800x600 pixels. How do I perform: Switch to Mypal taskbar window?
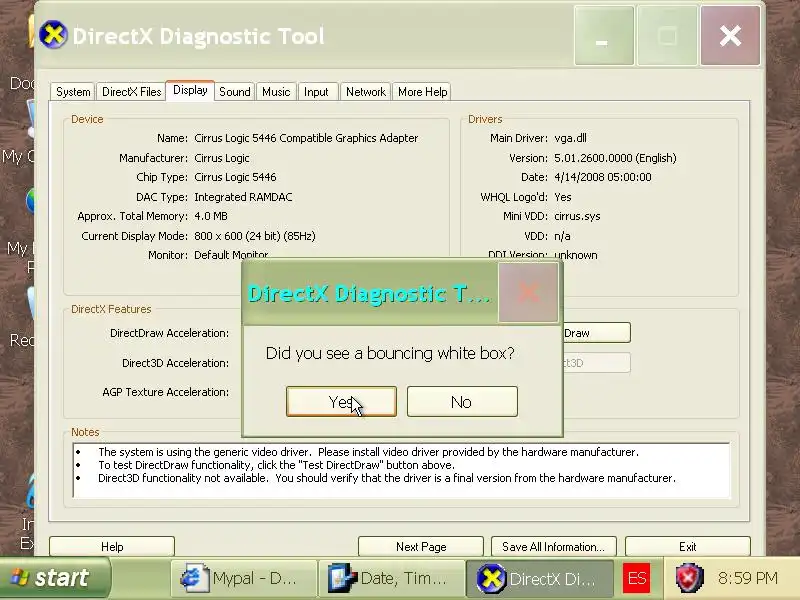(243, 579)
